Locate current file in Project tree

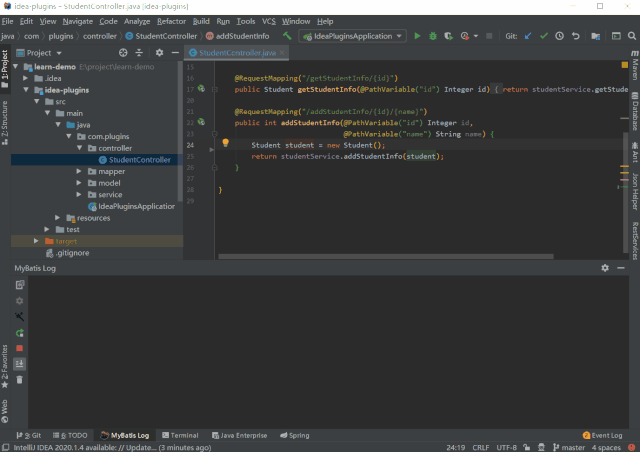123,53
